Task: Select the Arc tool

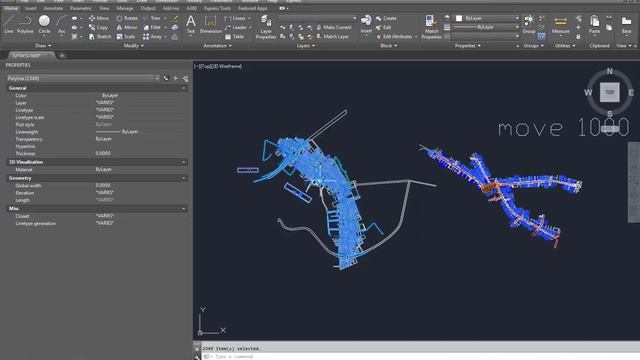Action: point(62,24)
